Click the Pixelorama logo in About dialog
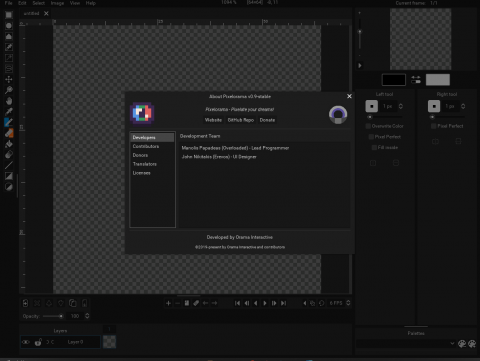This screenshot has height=361, width=480. click(142, 114)
